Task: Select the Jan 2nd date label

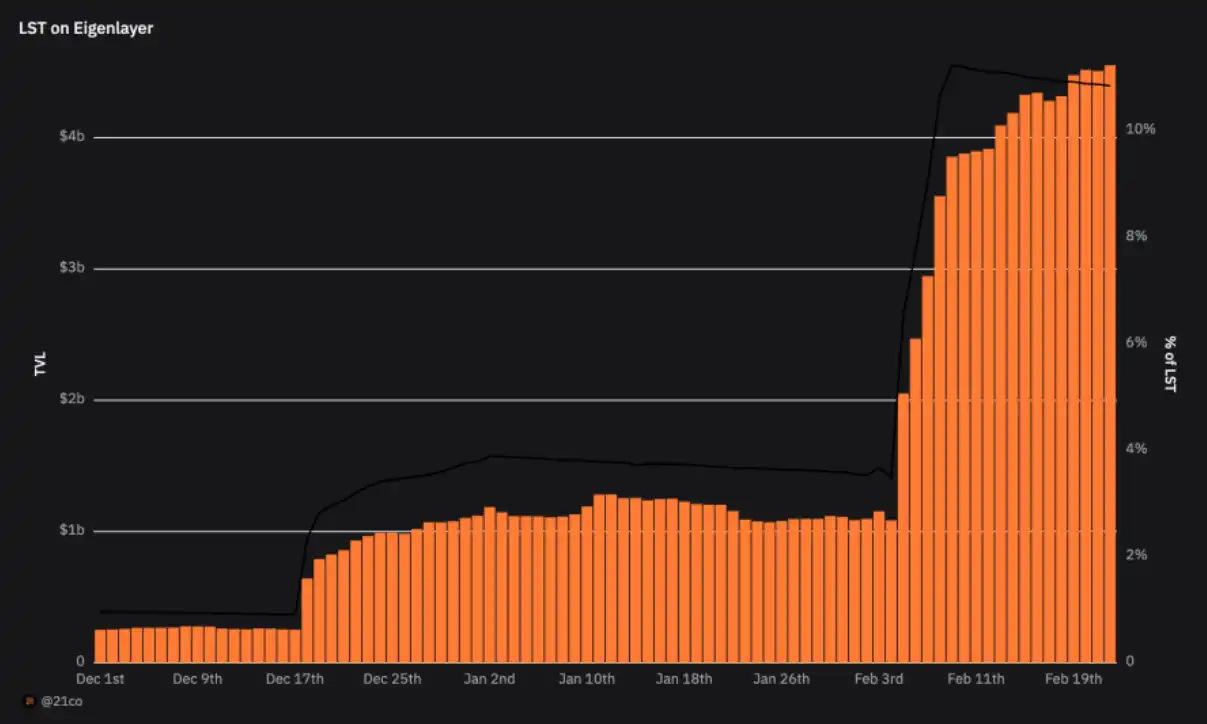Action: click(490, 679)
